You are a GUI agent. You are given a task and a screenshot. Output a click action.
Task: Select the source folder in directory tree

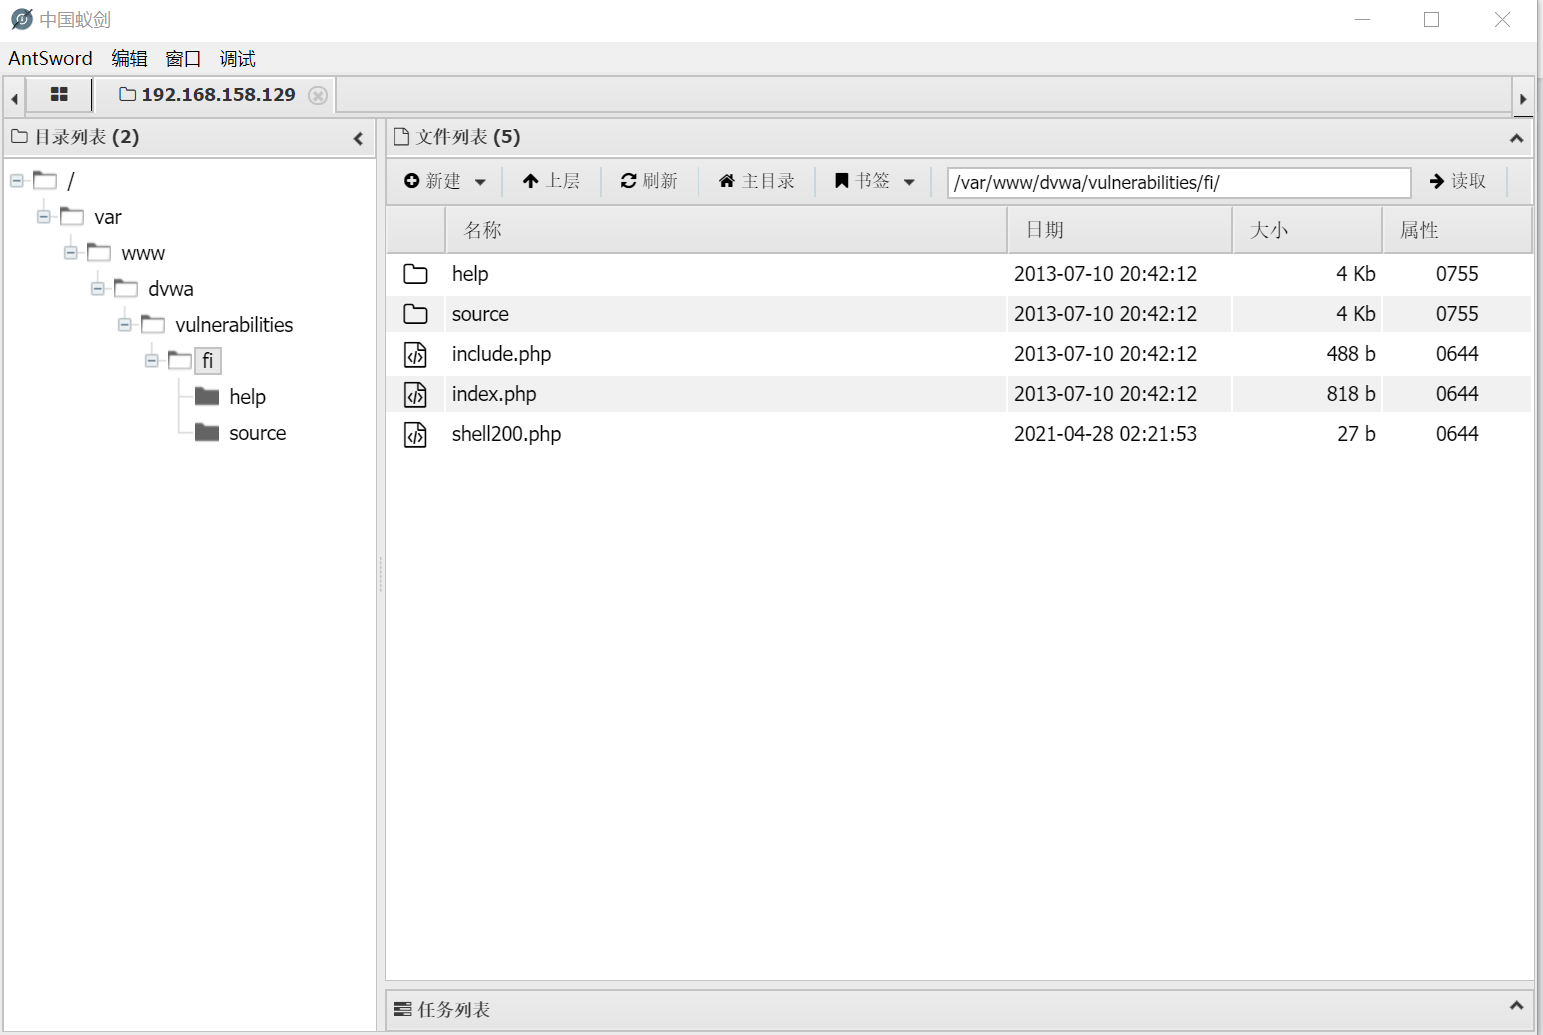point(257,433)
